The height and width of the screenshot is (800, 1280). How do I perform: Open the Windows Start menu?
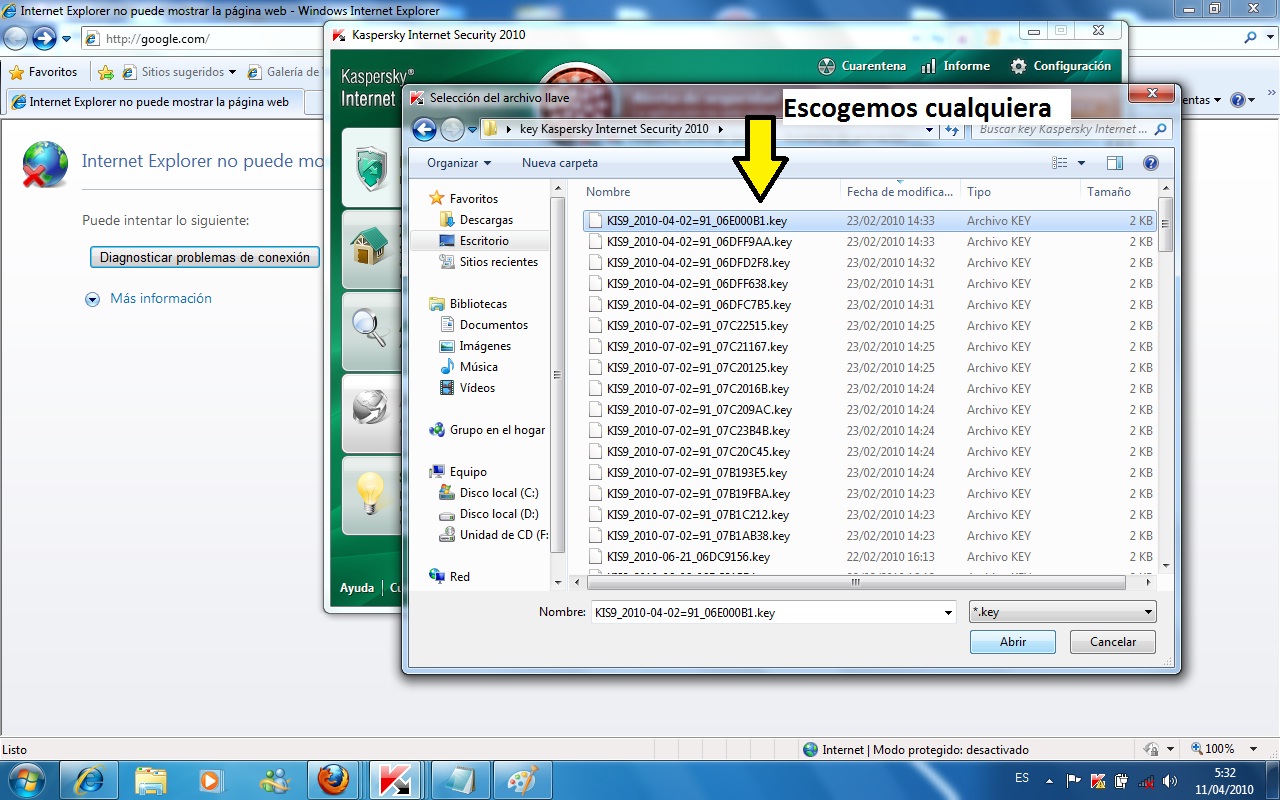[x=25, y=779]
